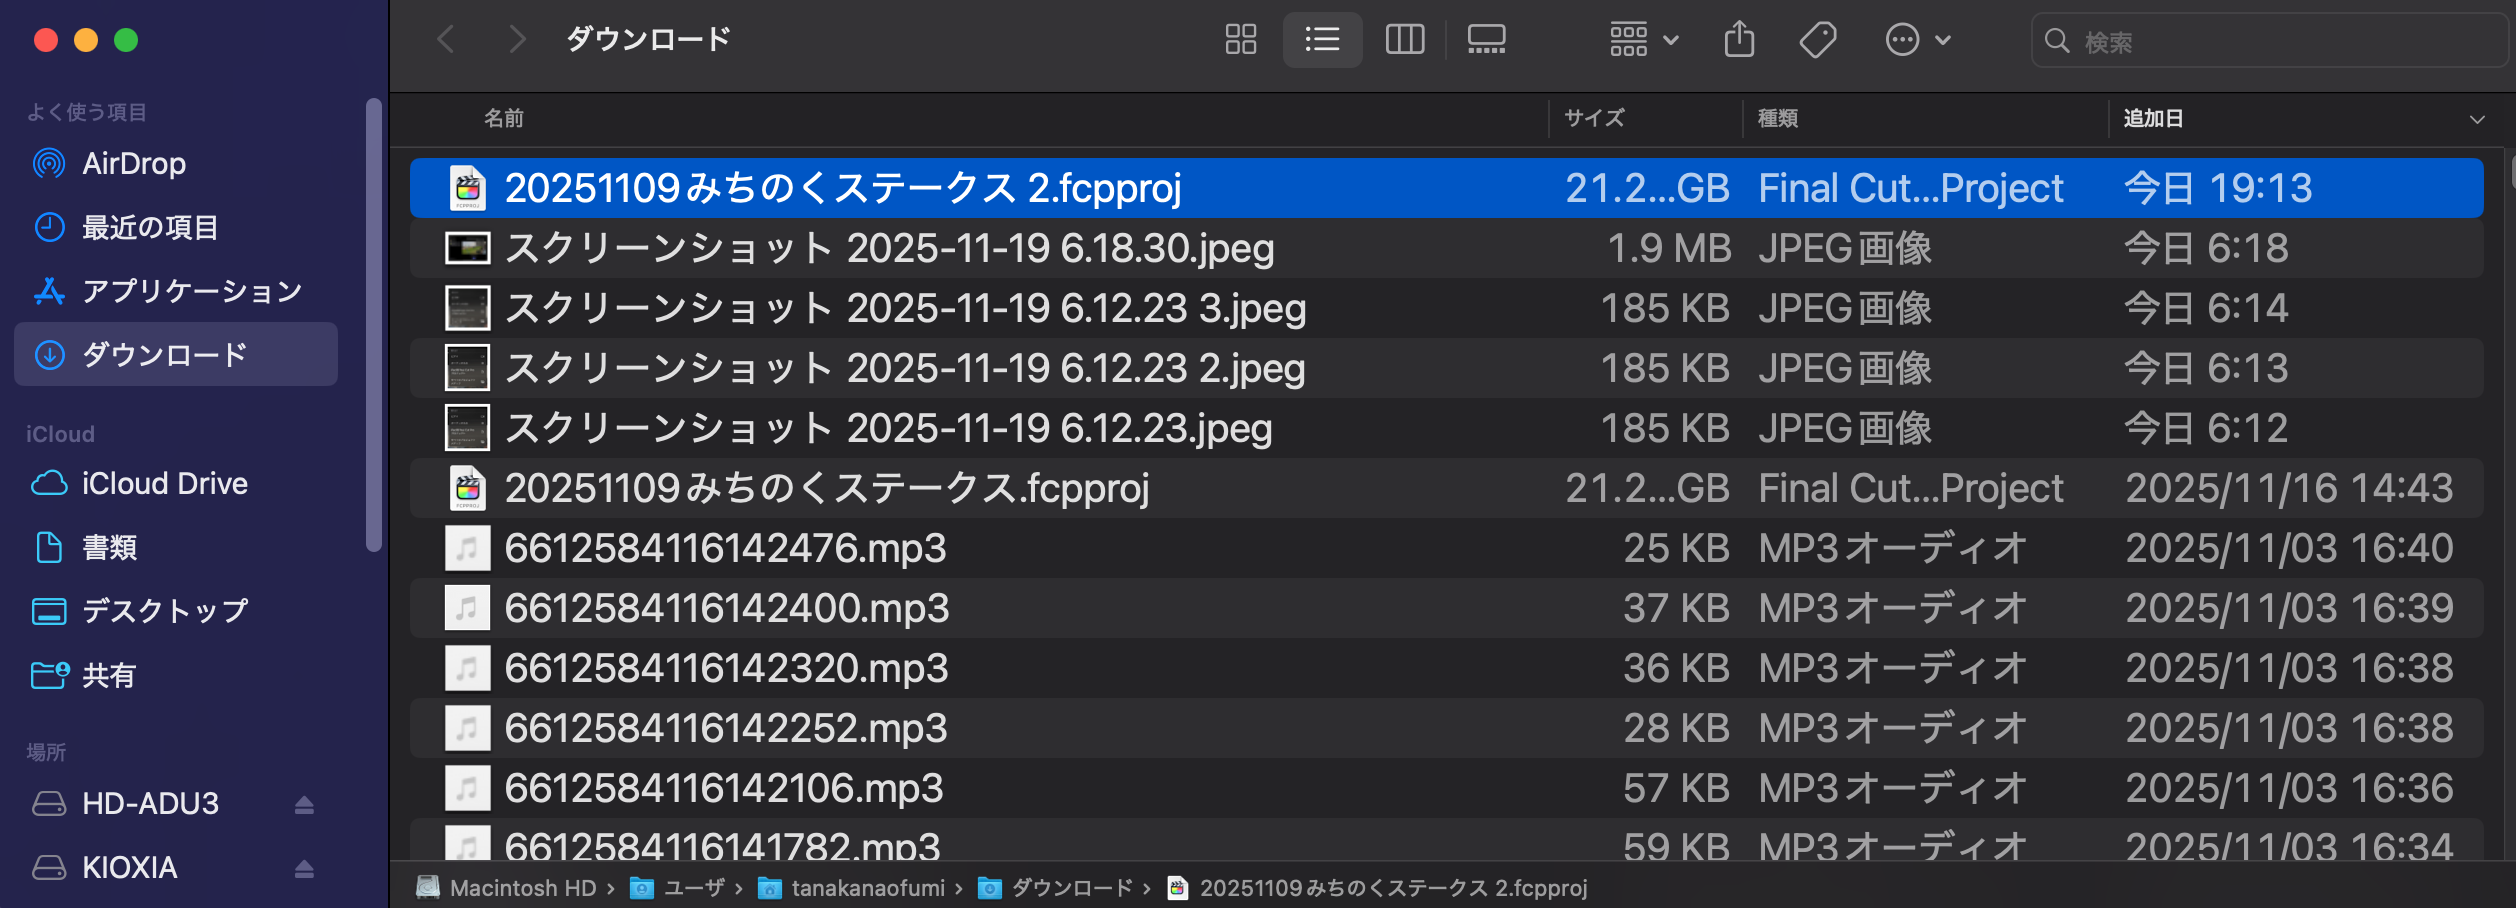
Task: Go back with the left chevron
Action: [446, 40]
